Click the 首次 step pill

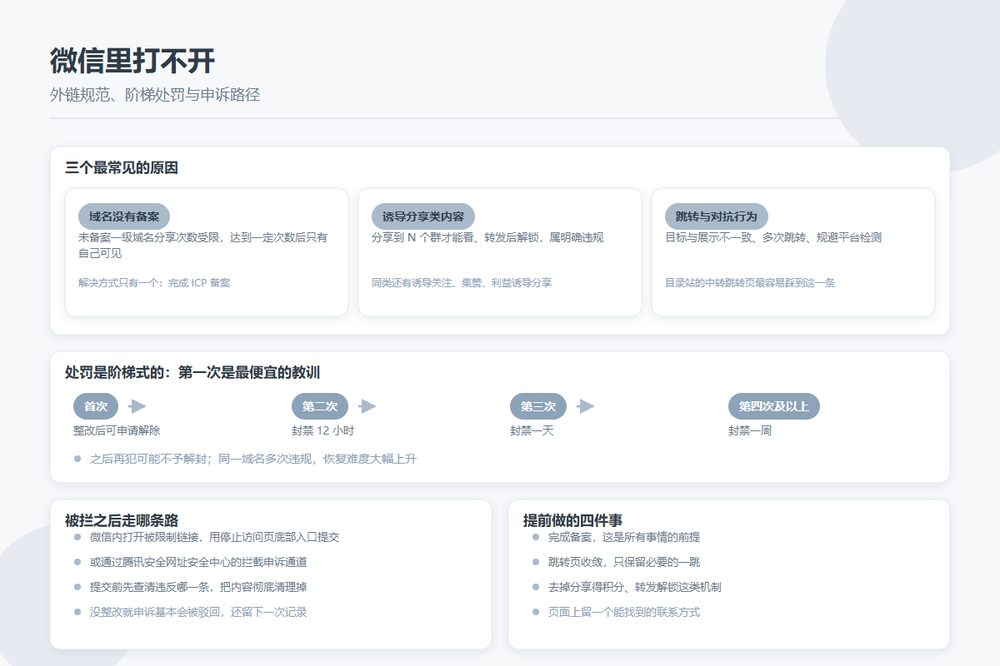pyautogui.click(x=96, y=406)
